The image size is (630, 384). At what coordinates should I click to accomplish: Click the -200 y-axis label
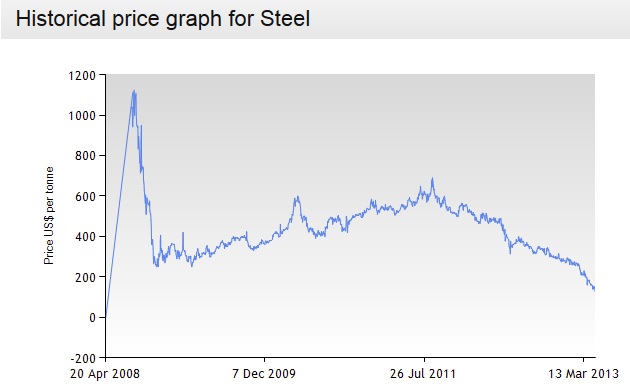click(83, 358)
